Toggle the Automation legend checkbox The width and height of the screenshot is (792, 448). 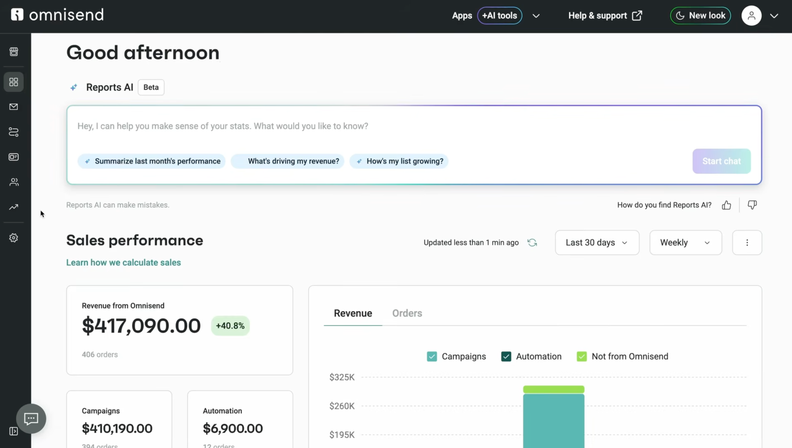point(506,357)
